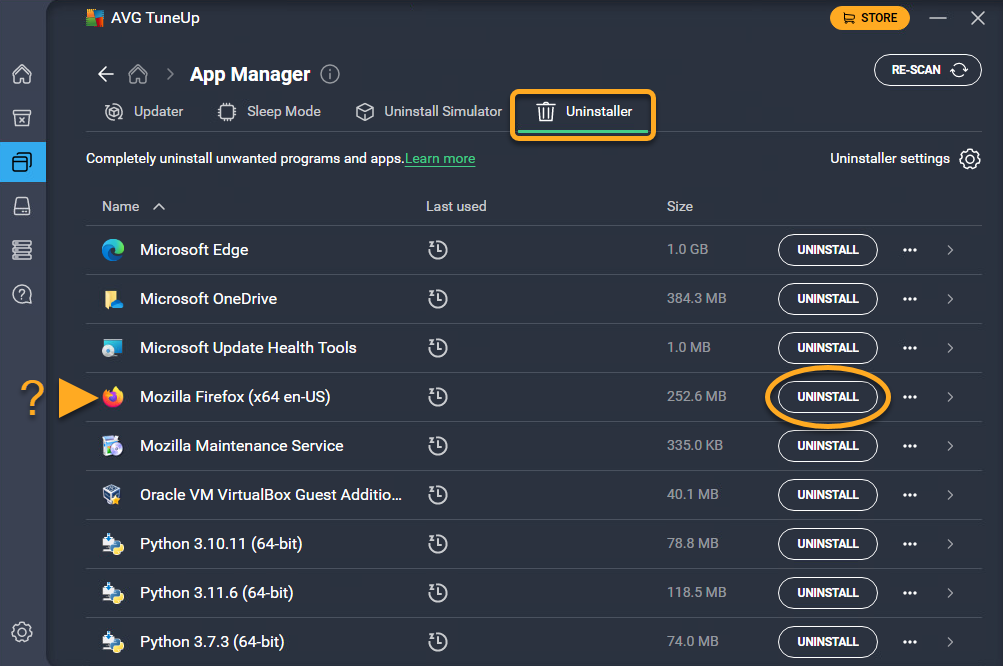Select the sidebar stacked servers icon
This screenshot has height=666, width=1003.
[x=22, y=250]
